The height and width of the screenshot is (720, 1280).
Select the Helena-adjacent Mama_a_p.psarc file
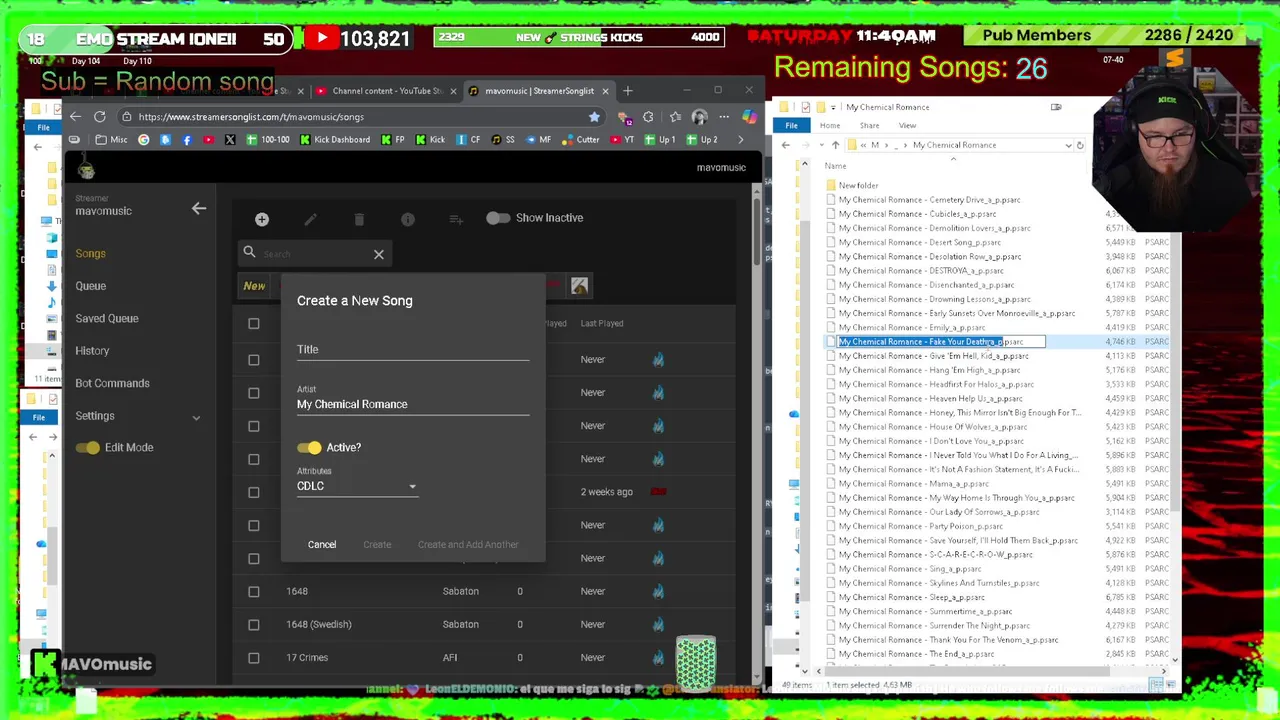pos(913,484)
